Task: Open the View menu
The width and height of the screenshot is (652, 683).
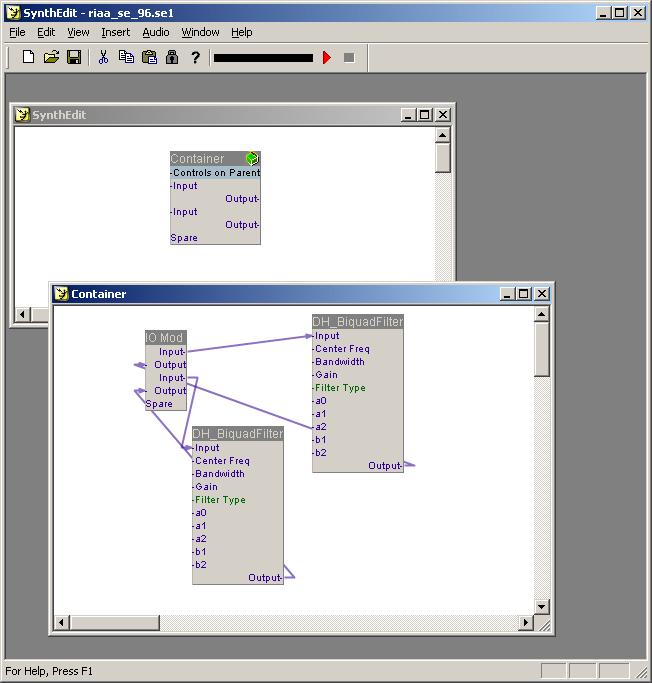Action: 78,32
